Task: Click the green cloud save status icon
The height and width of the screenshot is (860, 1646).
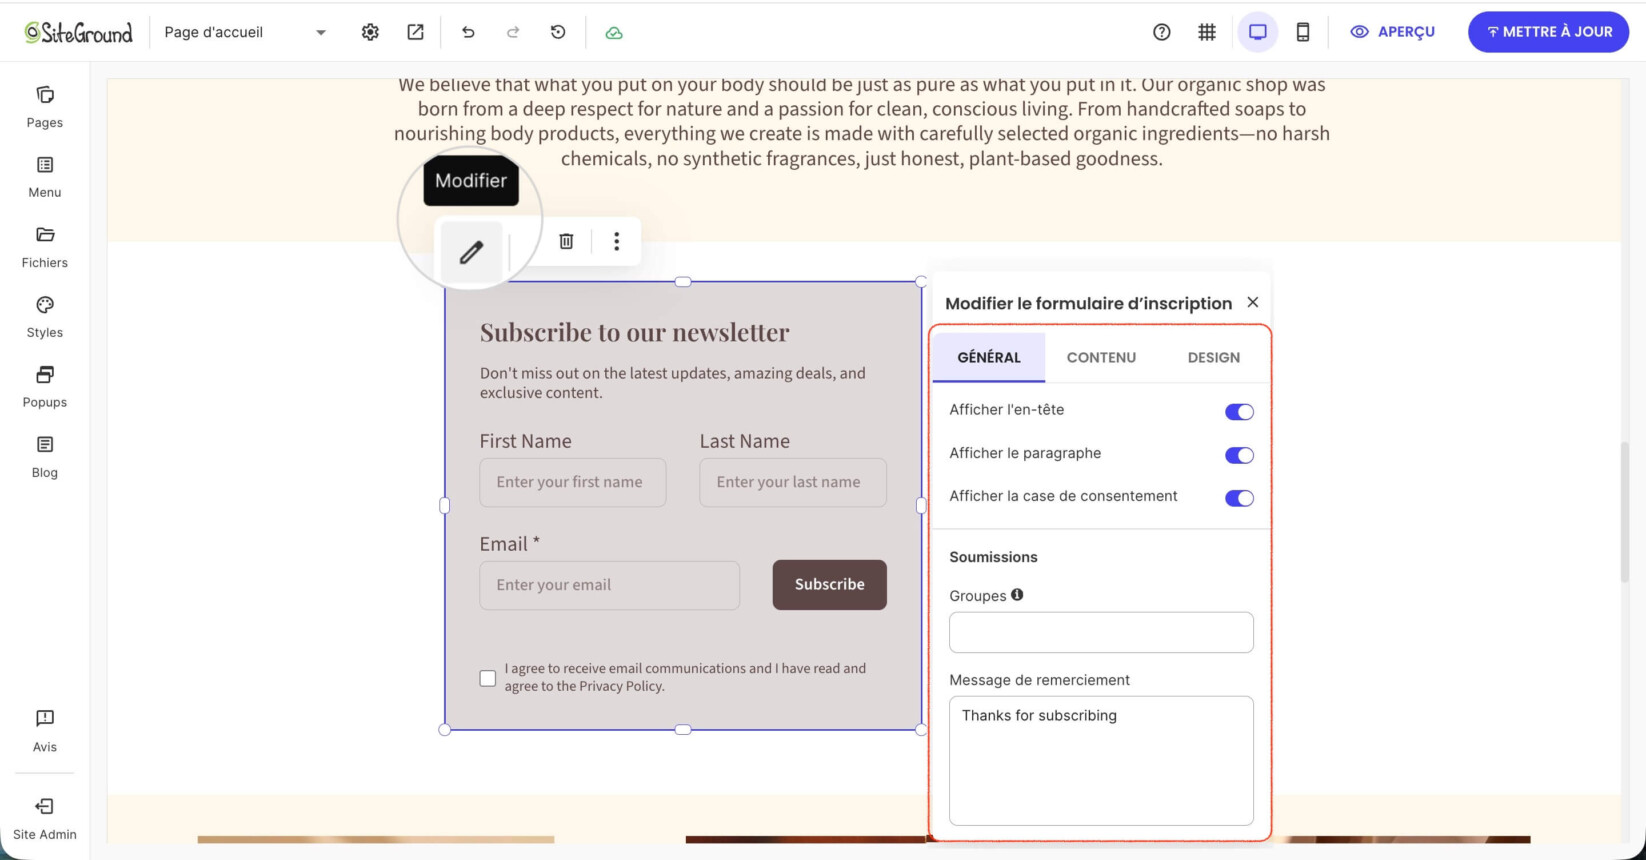Action: [614, 32]
